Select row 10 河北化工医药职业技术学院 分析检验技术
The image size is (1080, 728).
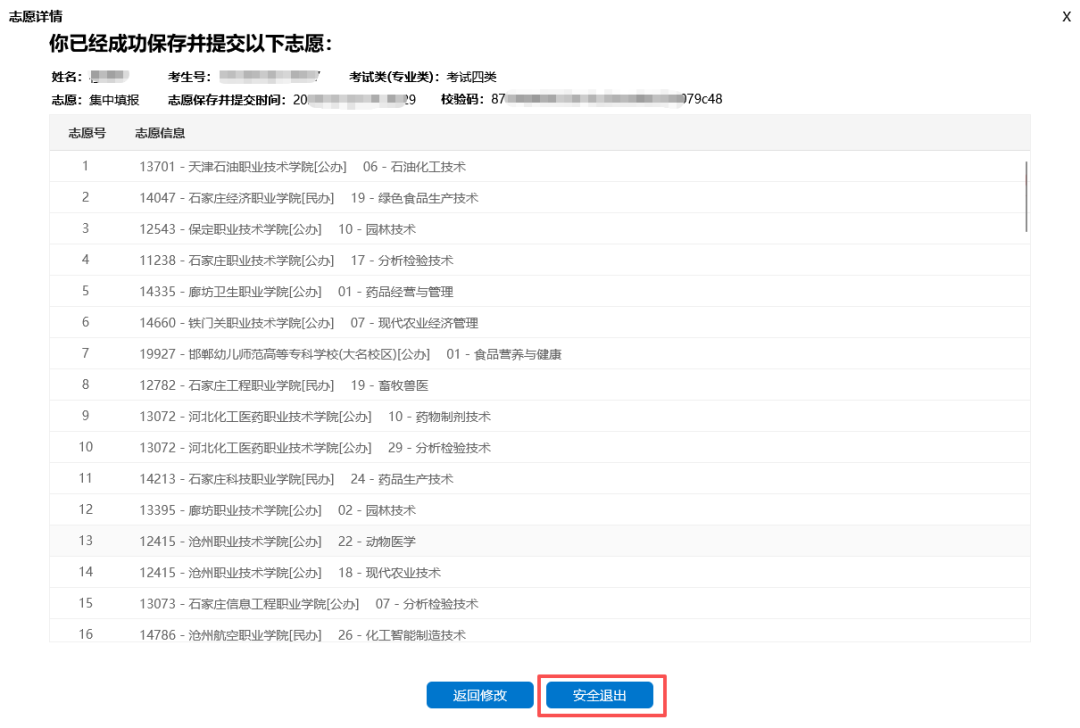coord(400,448)
